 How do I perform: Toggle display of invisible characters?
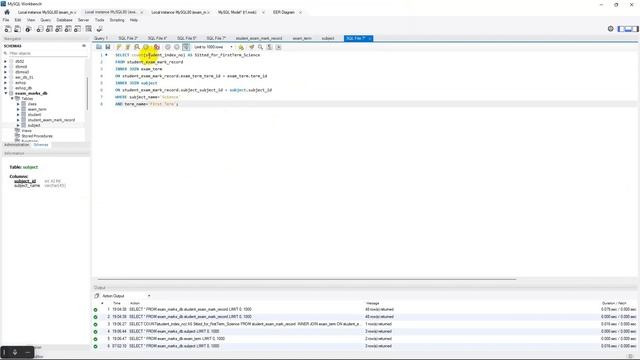point(269,47)
